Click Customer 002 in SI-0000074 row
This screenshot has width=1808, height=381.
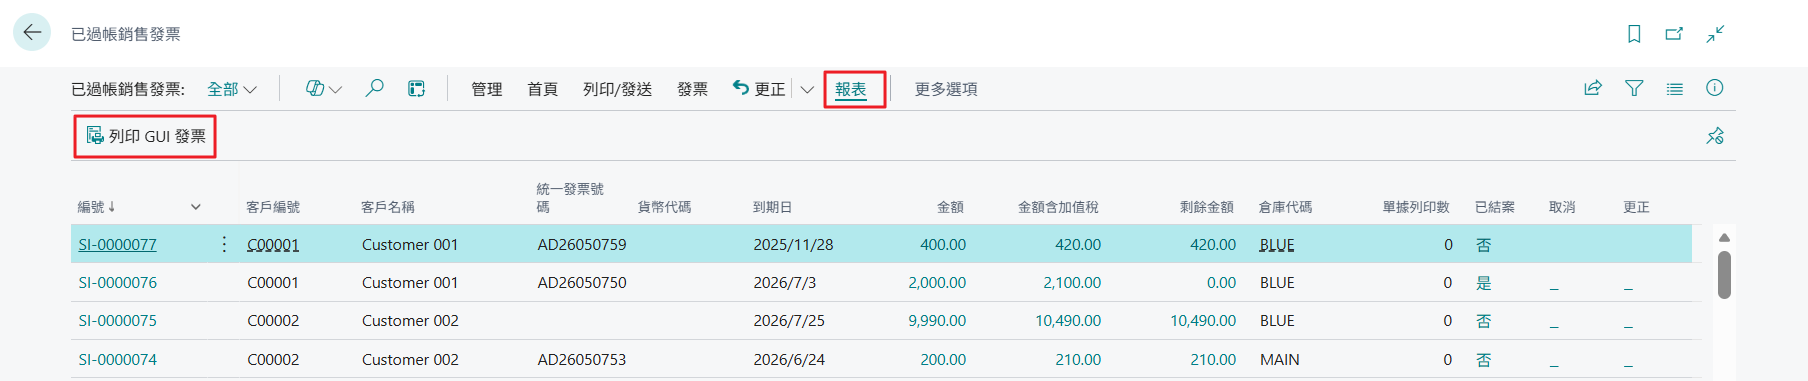410,359
